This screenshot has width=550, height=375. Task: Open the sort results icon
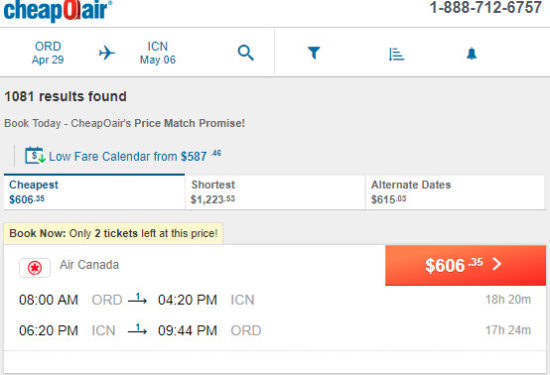point(396,54)
